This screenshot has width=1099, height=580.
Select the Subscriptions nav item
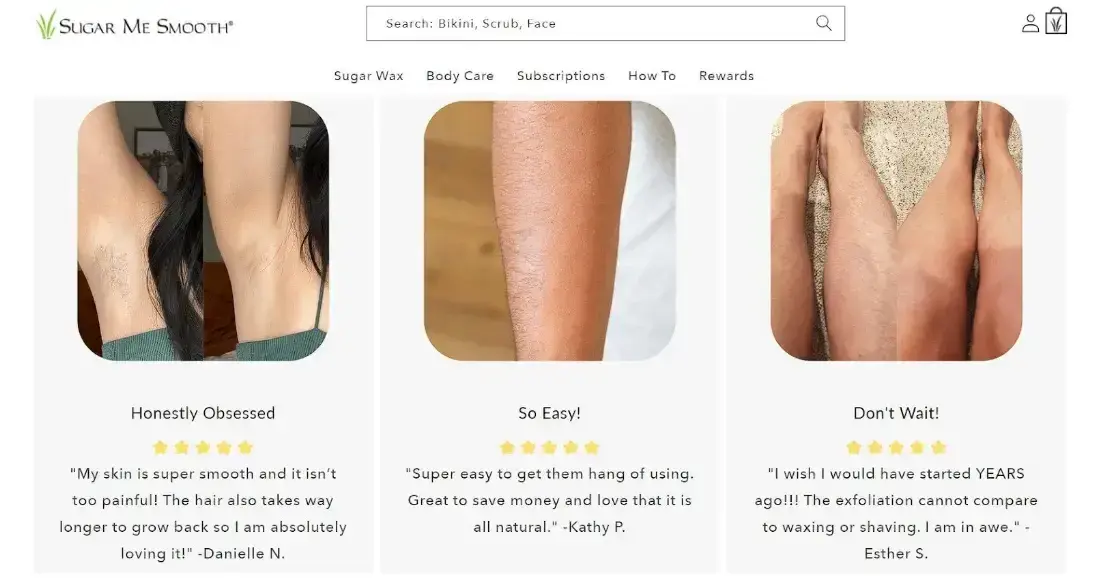560,75
